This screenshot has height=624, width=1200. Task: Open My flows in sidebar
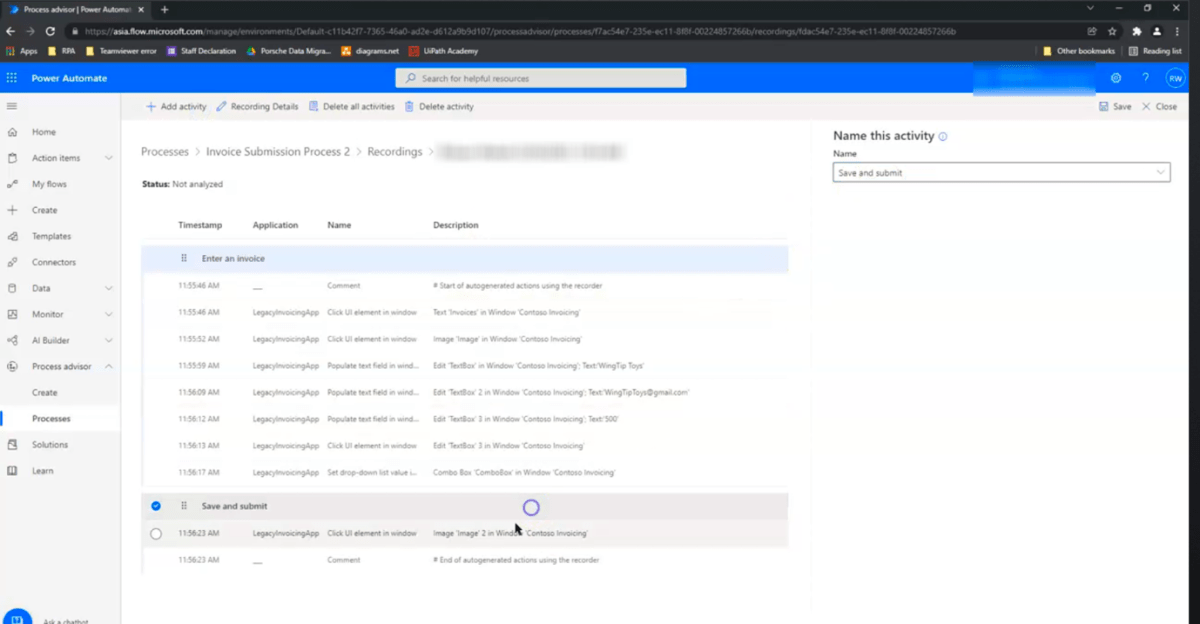(x=49, y=184)
